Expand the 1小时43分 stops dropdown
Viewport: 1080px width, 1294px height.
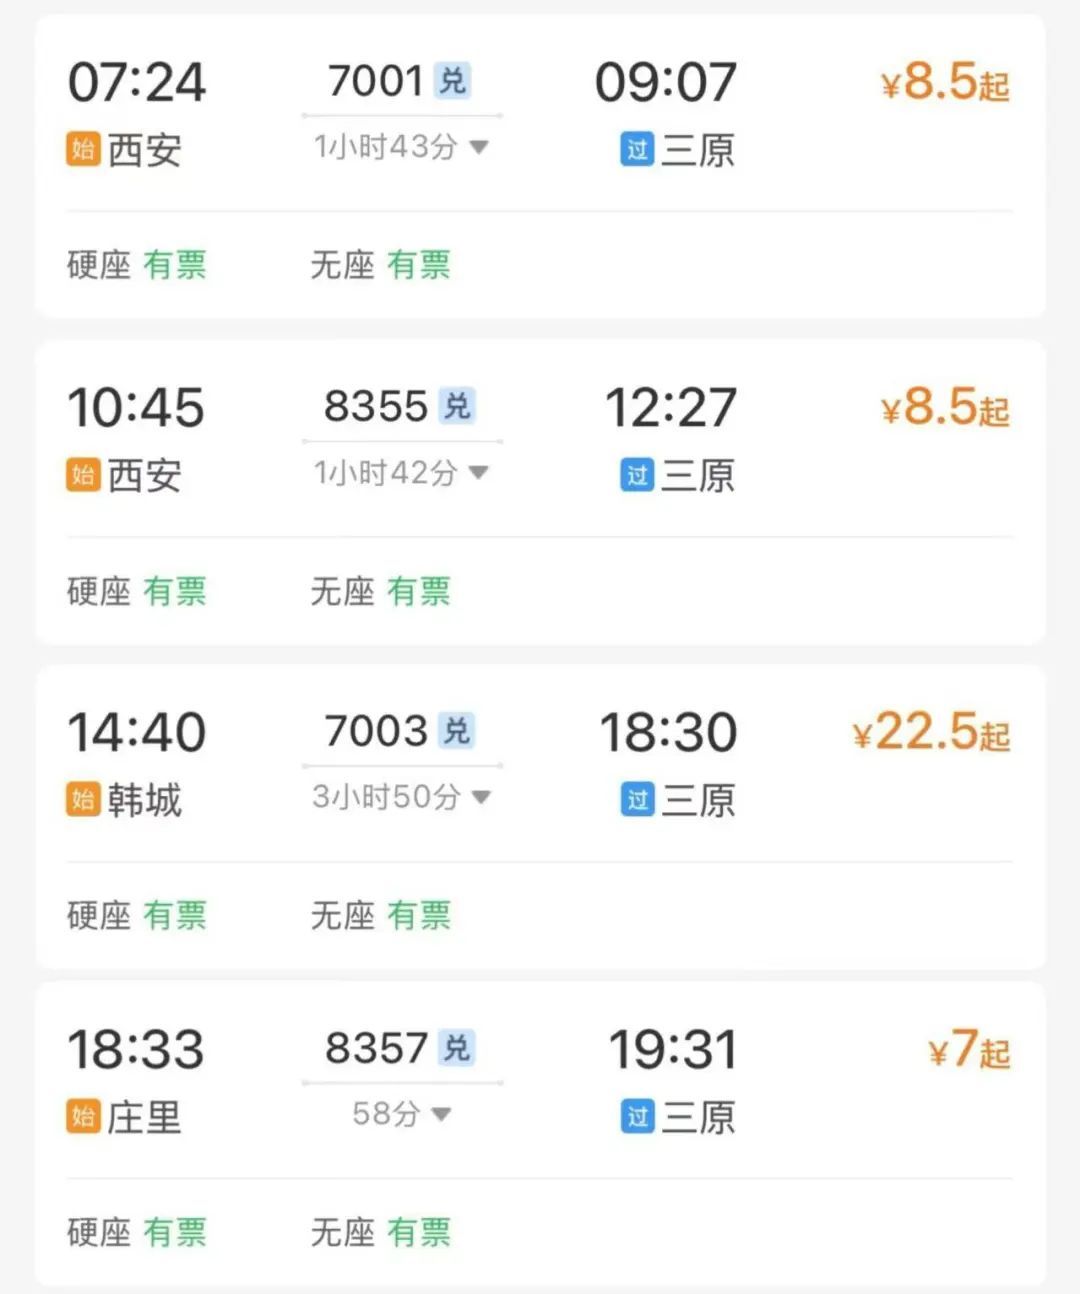click(479, 147)
